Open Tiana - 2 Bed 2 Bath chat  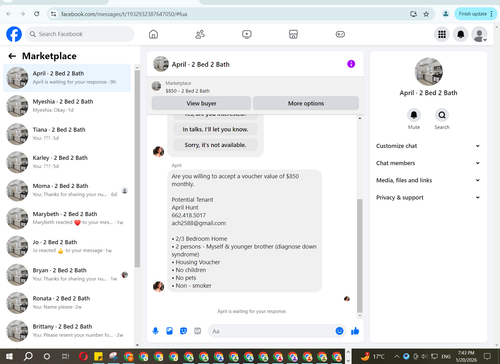(67, 134)
